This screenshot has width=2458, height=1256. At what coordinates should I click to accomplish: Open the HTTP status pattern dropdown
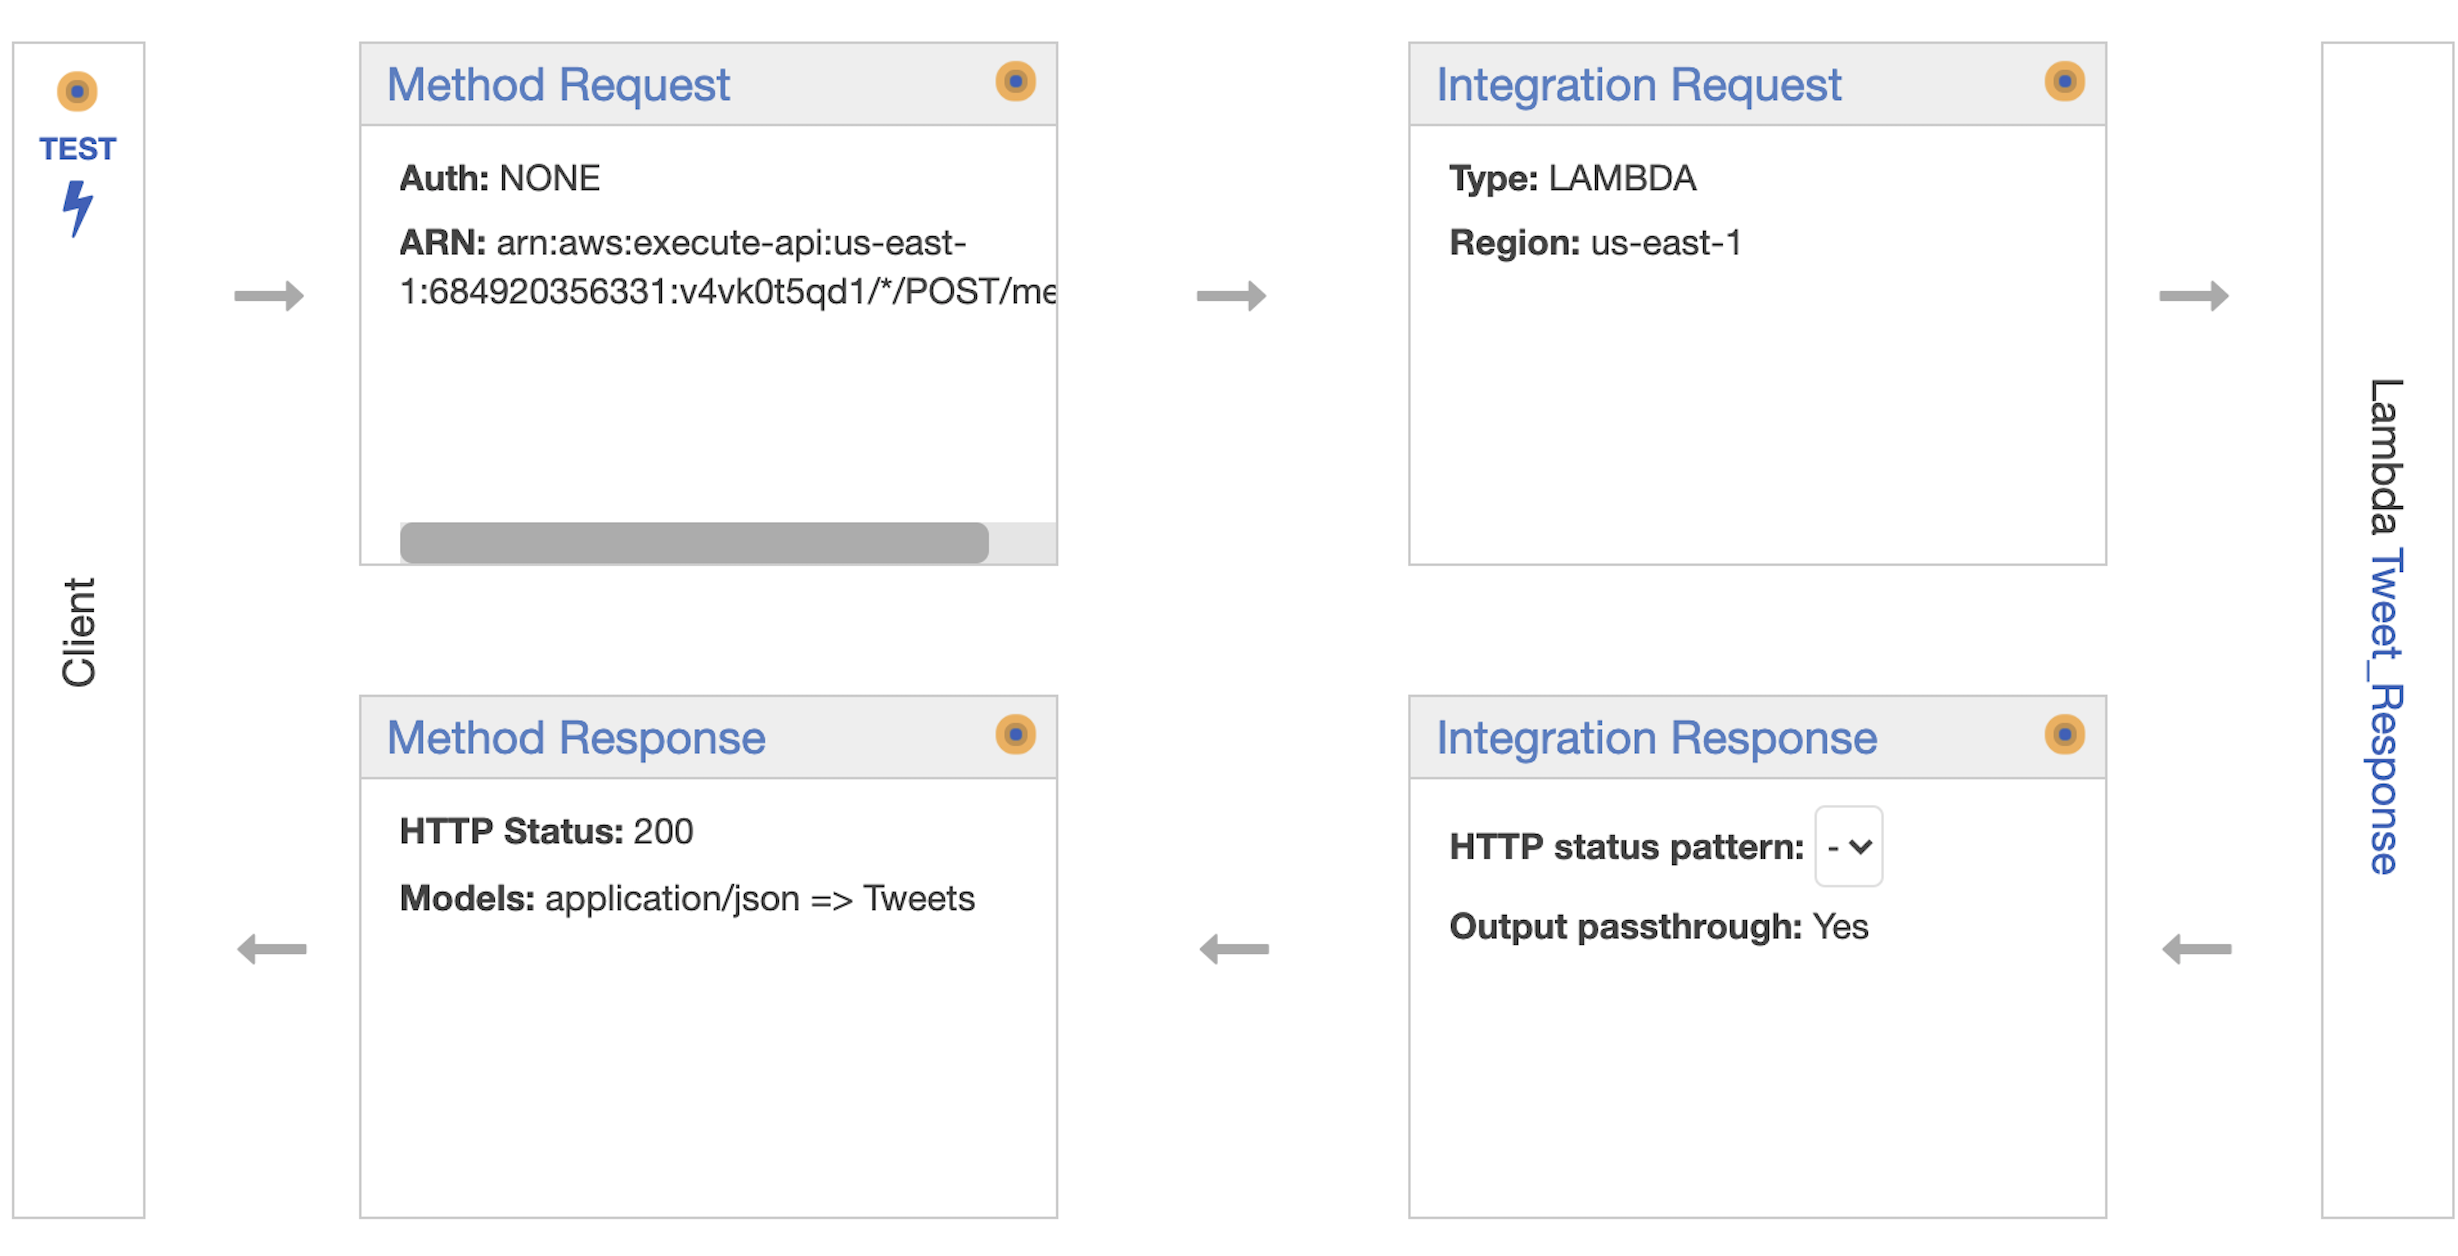coord(1848,847)
